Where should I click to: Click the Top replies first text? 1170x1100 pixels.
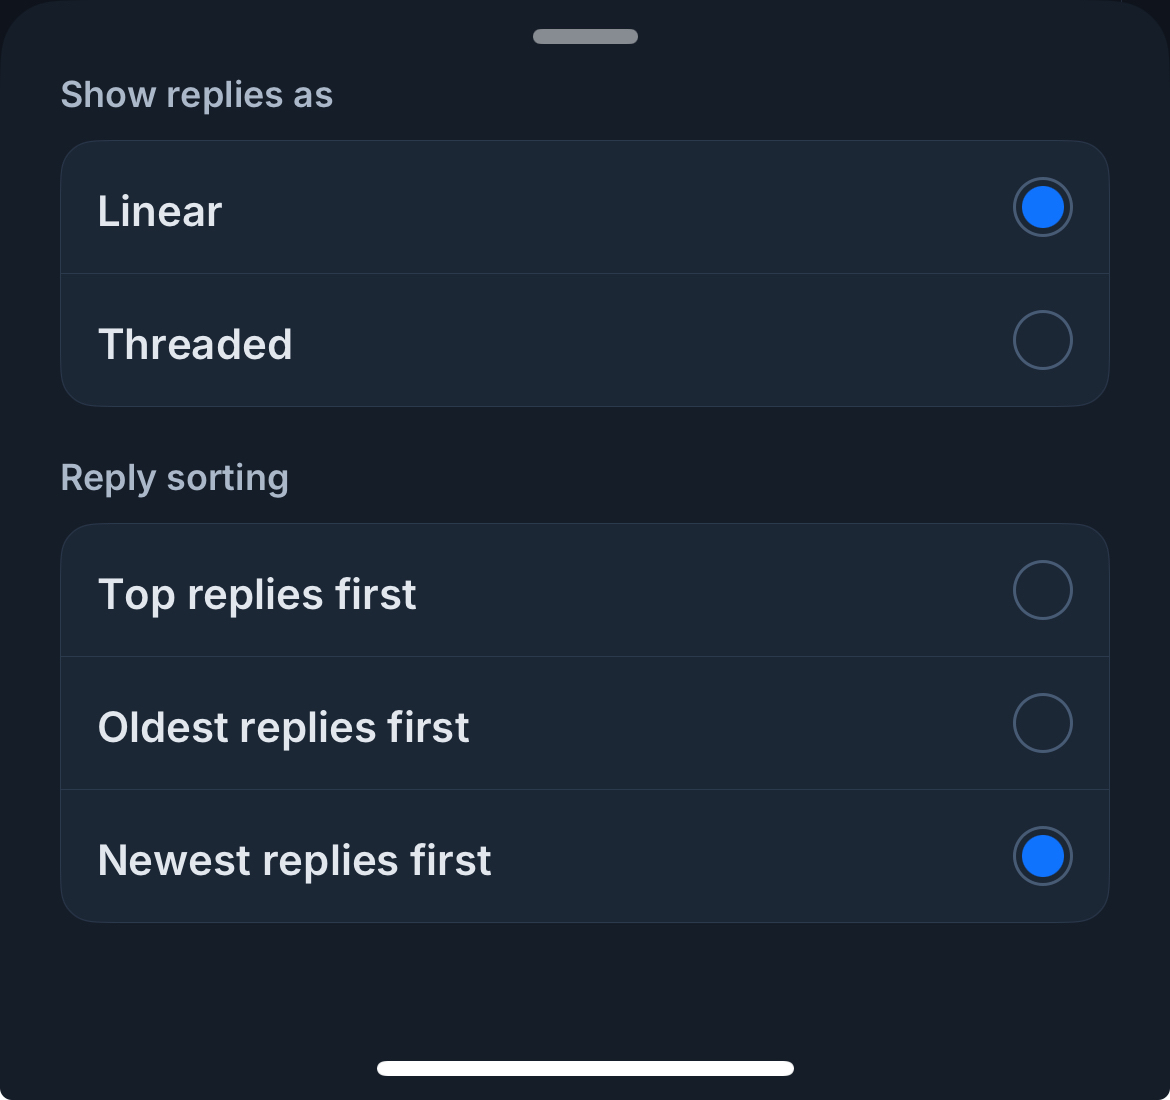point(257,595)
